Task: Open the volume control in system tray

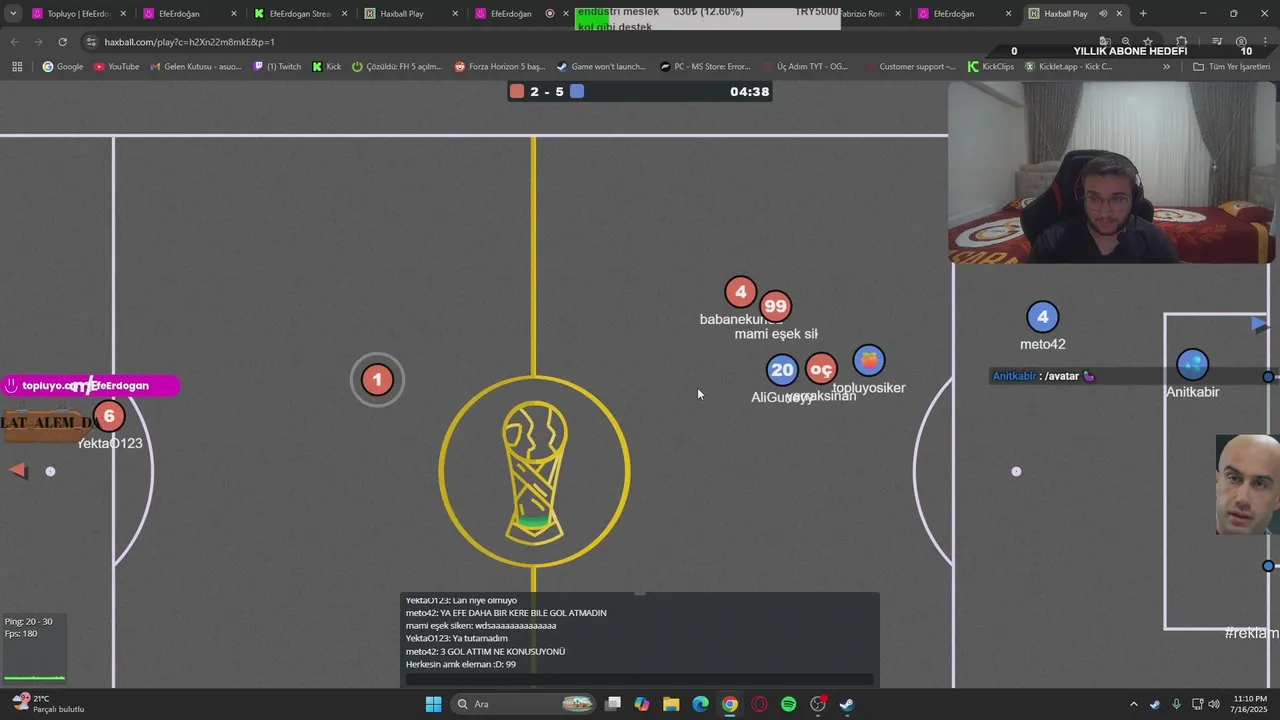Action: click(1214, 704)
